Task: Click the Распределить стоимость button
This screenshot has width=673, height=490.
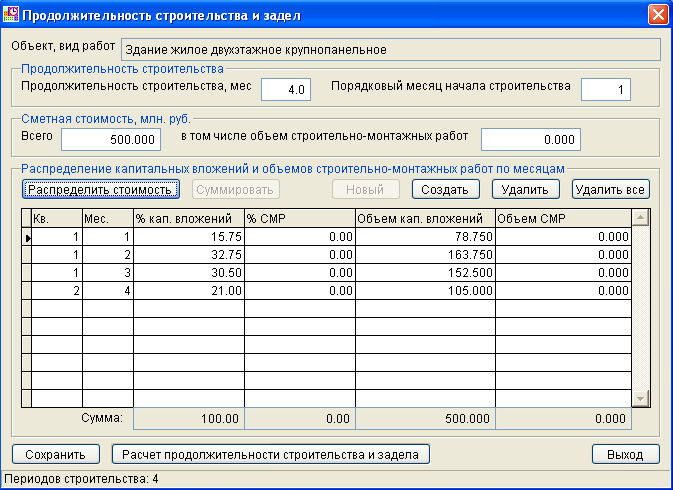Action: pyautogui.click(x=100, y=189)
